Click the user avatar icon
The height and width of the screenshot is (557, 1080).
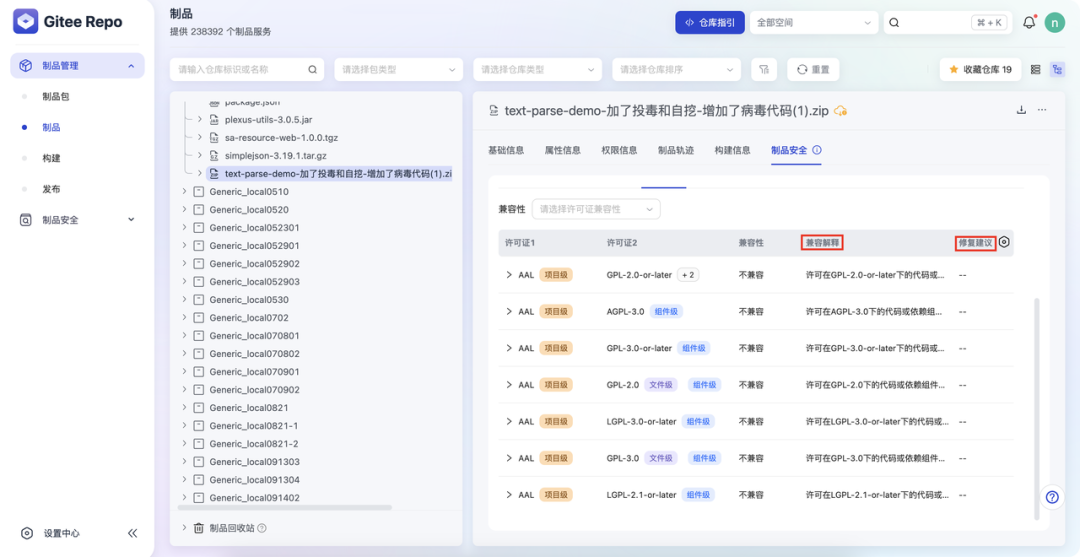click(1054, 22)
